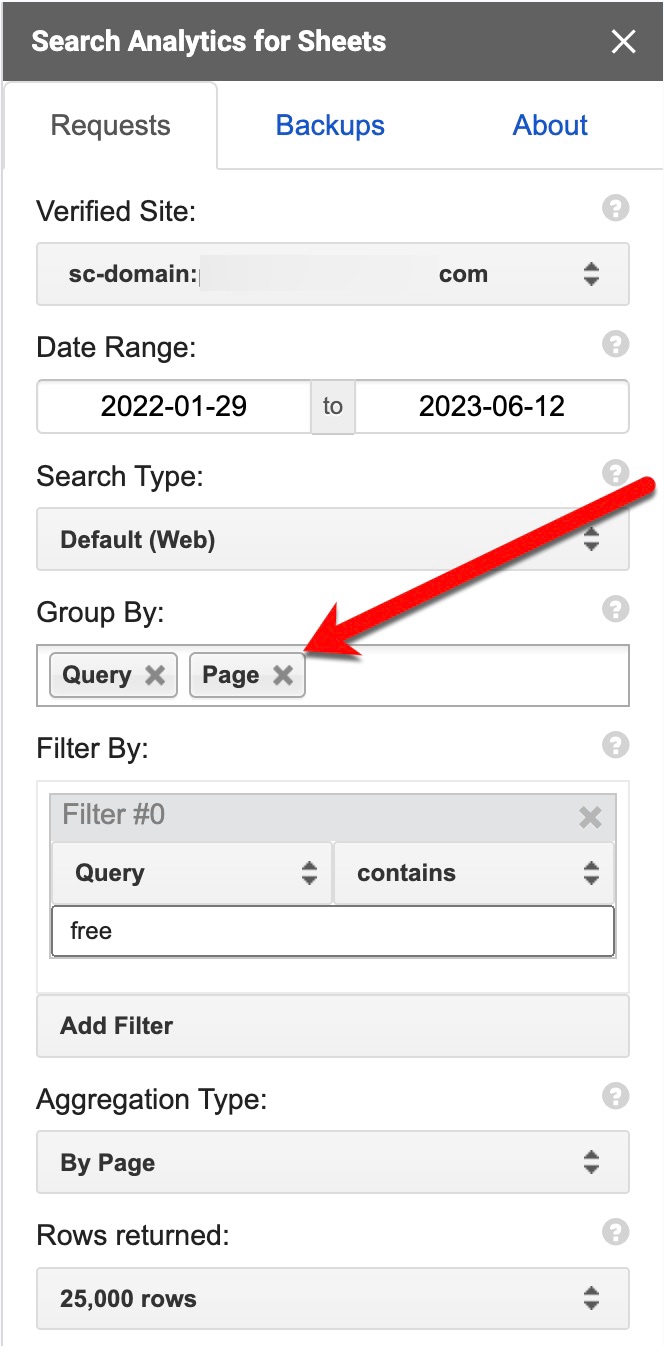
Task: Click help icon beside Group By
Action: click(x=616, y=609)
